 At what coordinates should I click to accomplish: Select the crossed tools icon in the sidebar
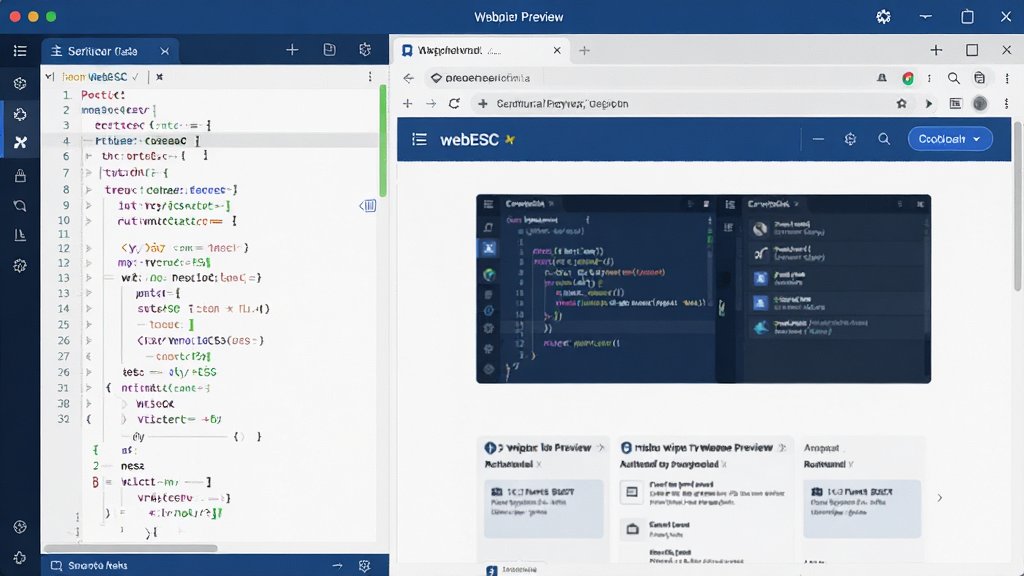point(20,142)
